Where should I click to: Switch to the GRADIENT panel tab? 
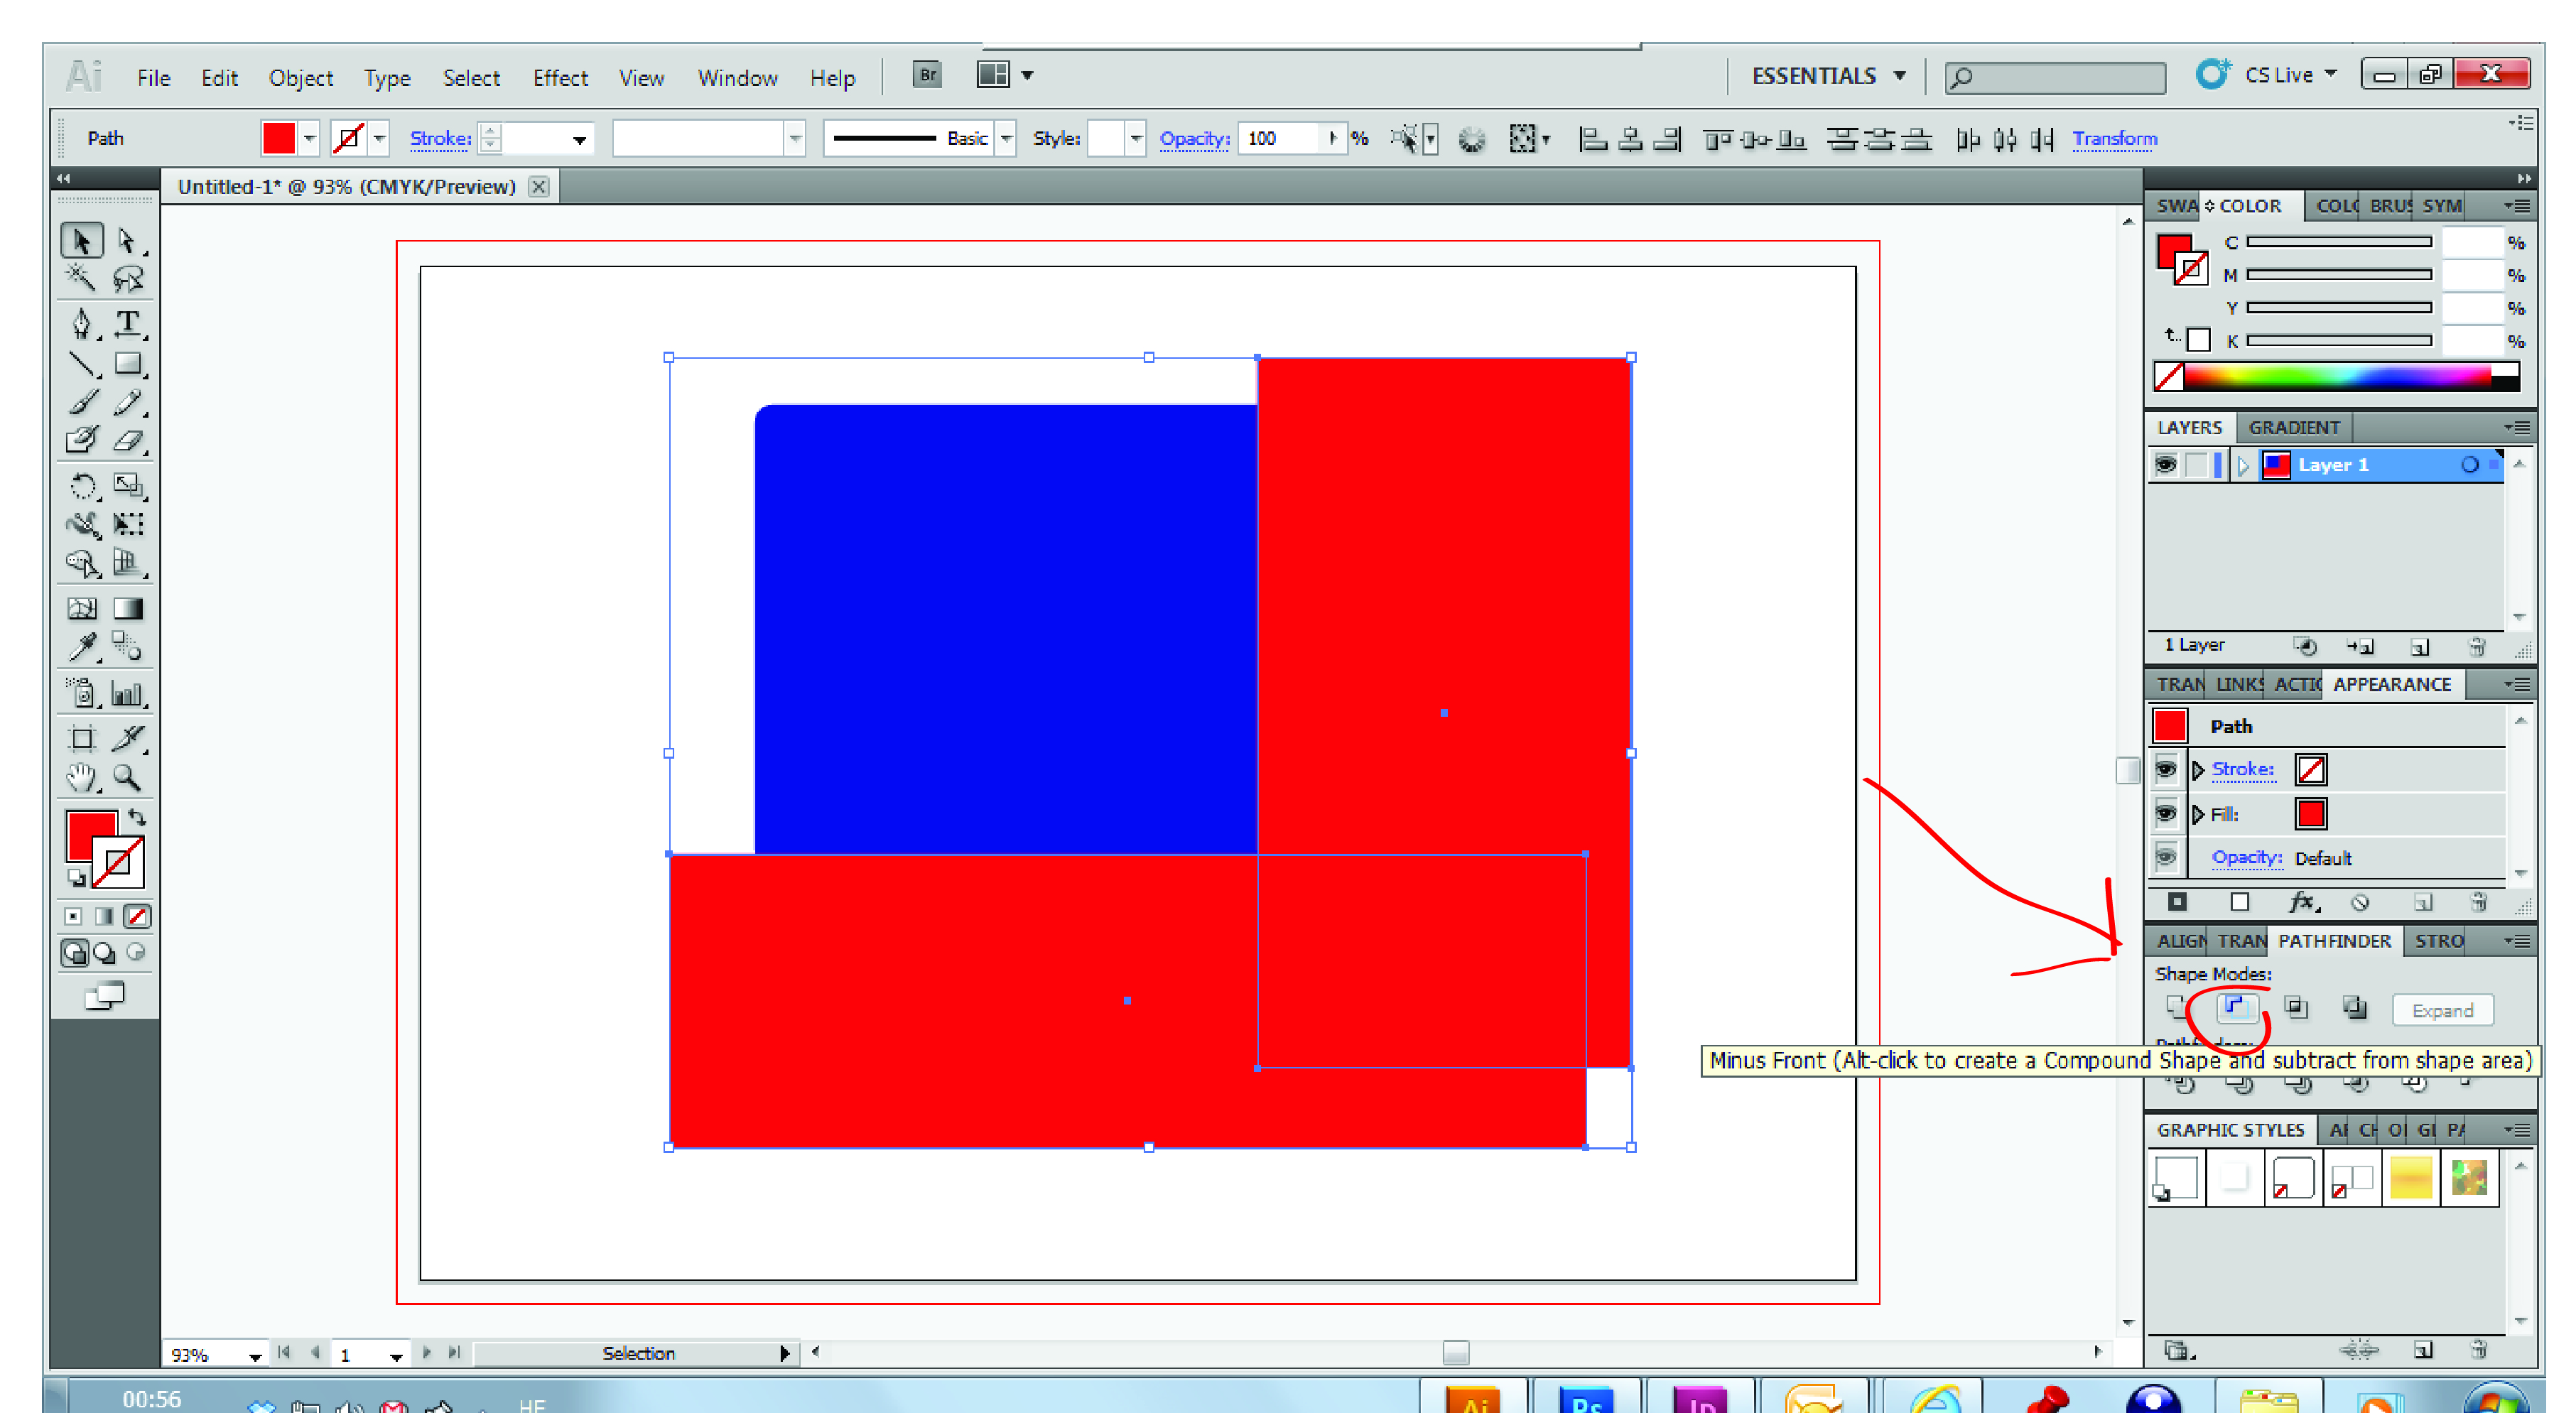point(2293,428)
